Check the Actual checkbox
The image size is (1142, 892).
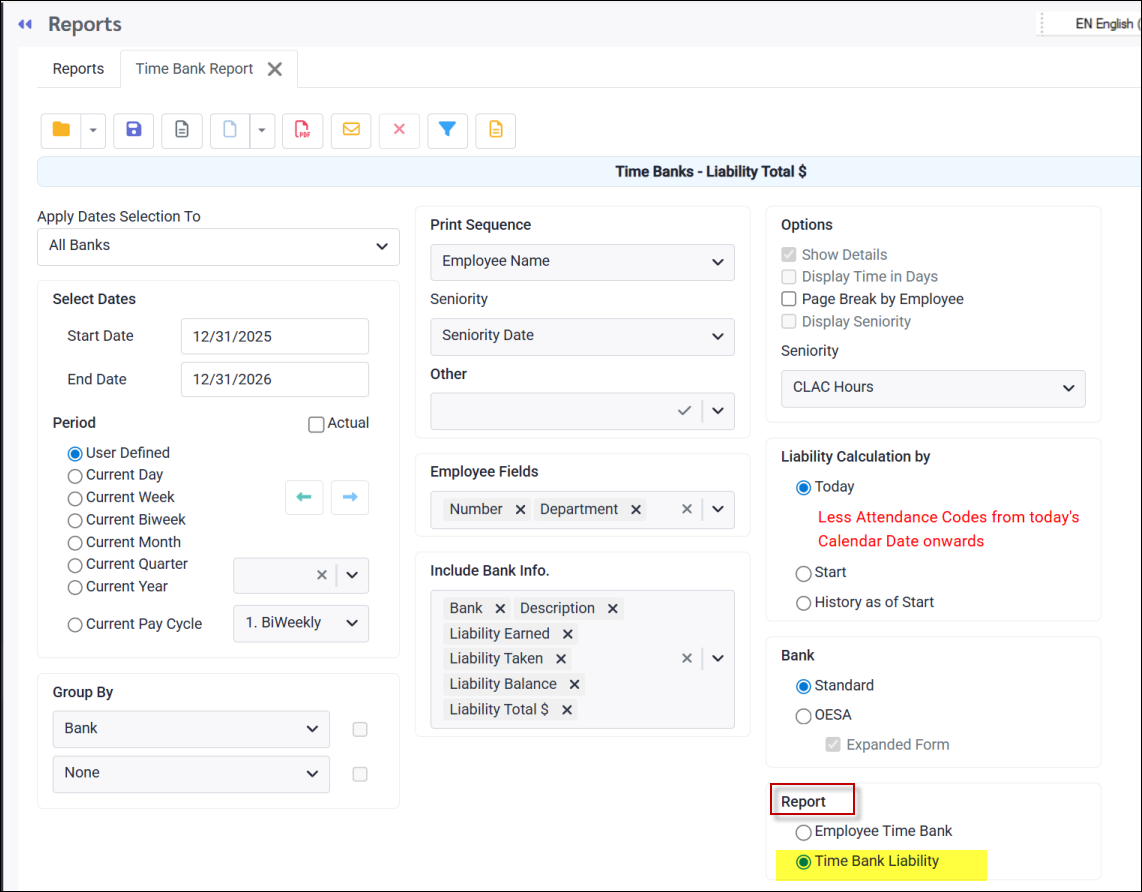click(316, 424)
